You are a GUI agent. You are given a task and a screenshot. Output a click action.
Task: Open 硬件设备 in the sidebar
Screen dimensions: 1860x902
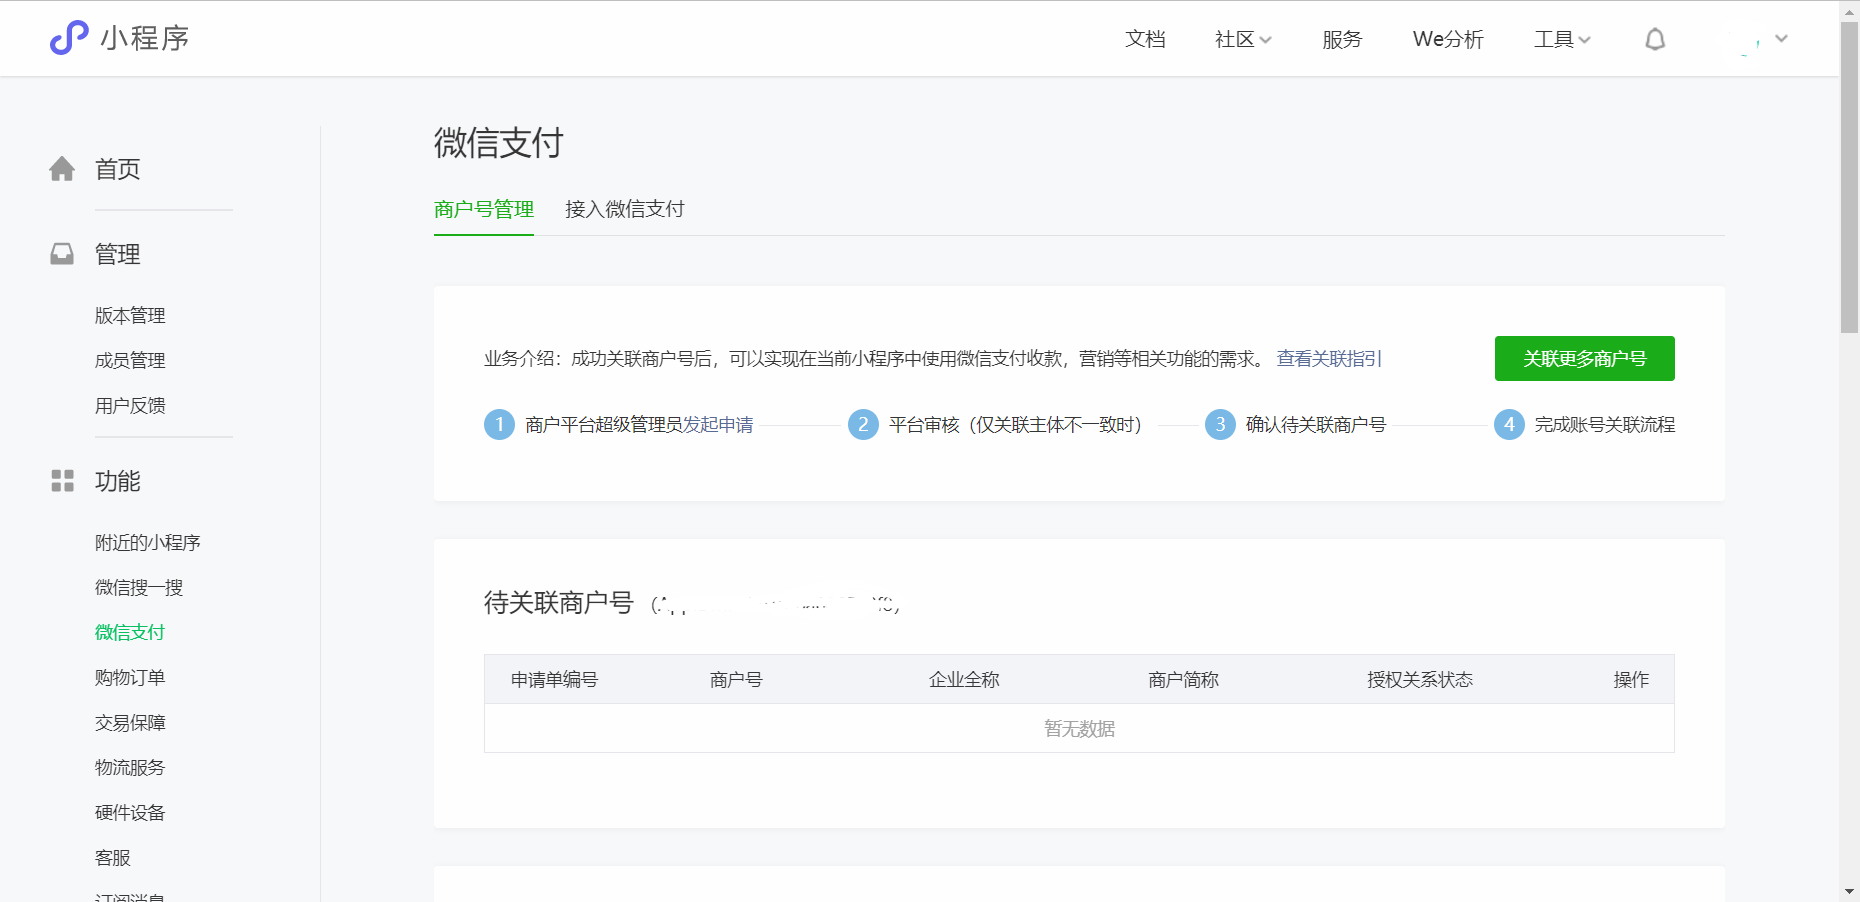click(130, 813)
